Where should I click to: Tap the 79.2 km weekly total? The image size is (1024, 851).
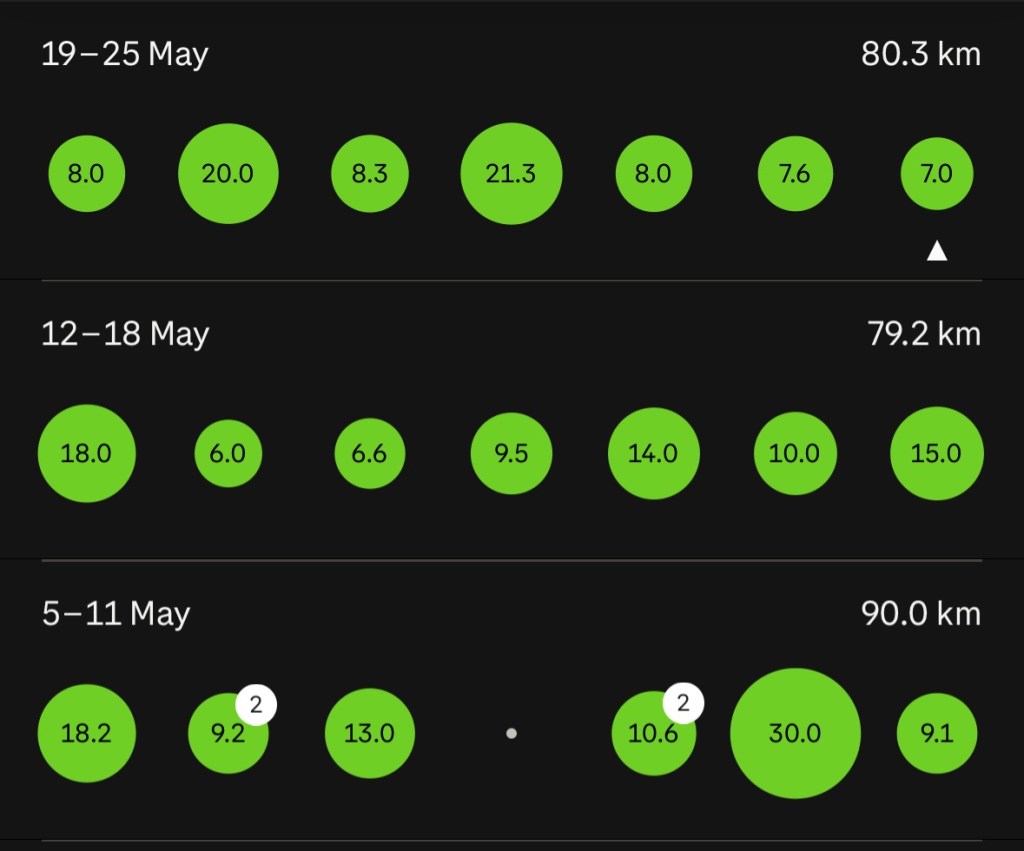point(923,333)
